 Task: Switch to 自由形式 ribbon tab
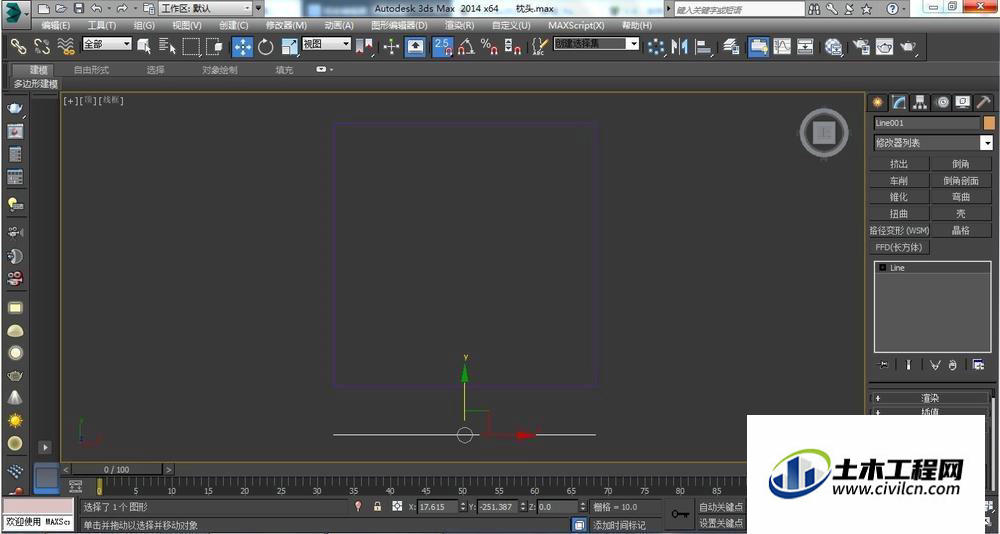[91, 70]
